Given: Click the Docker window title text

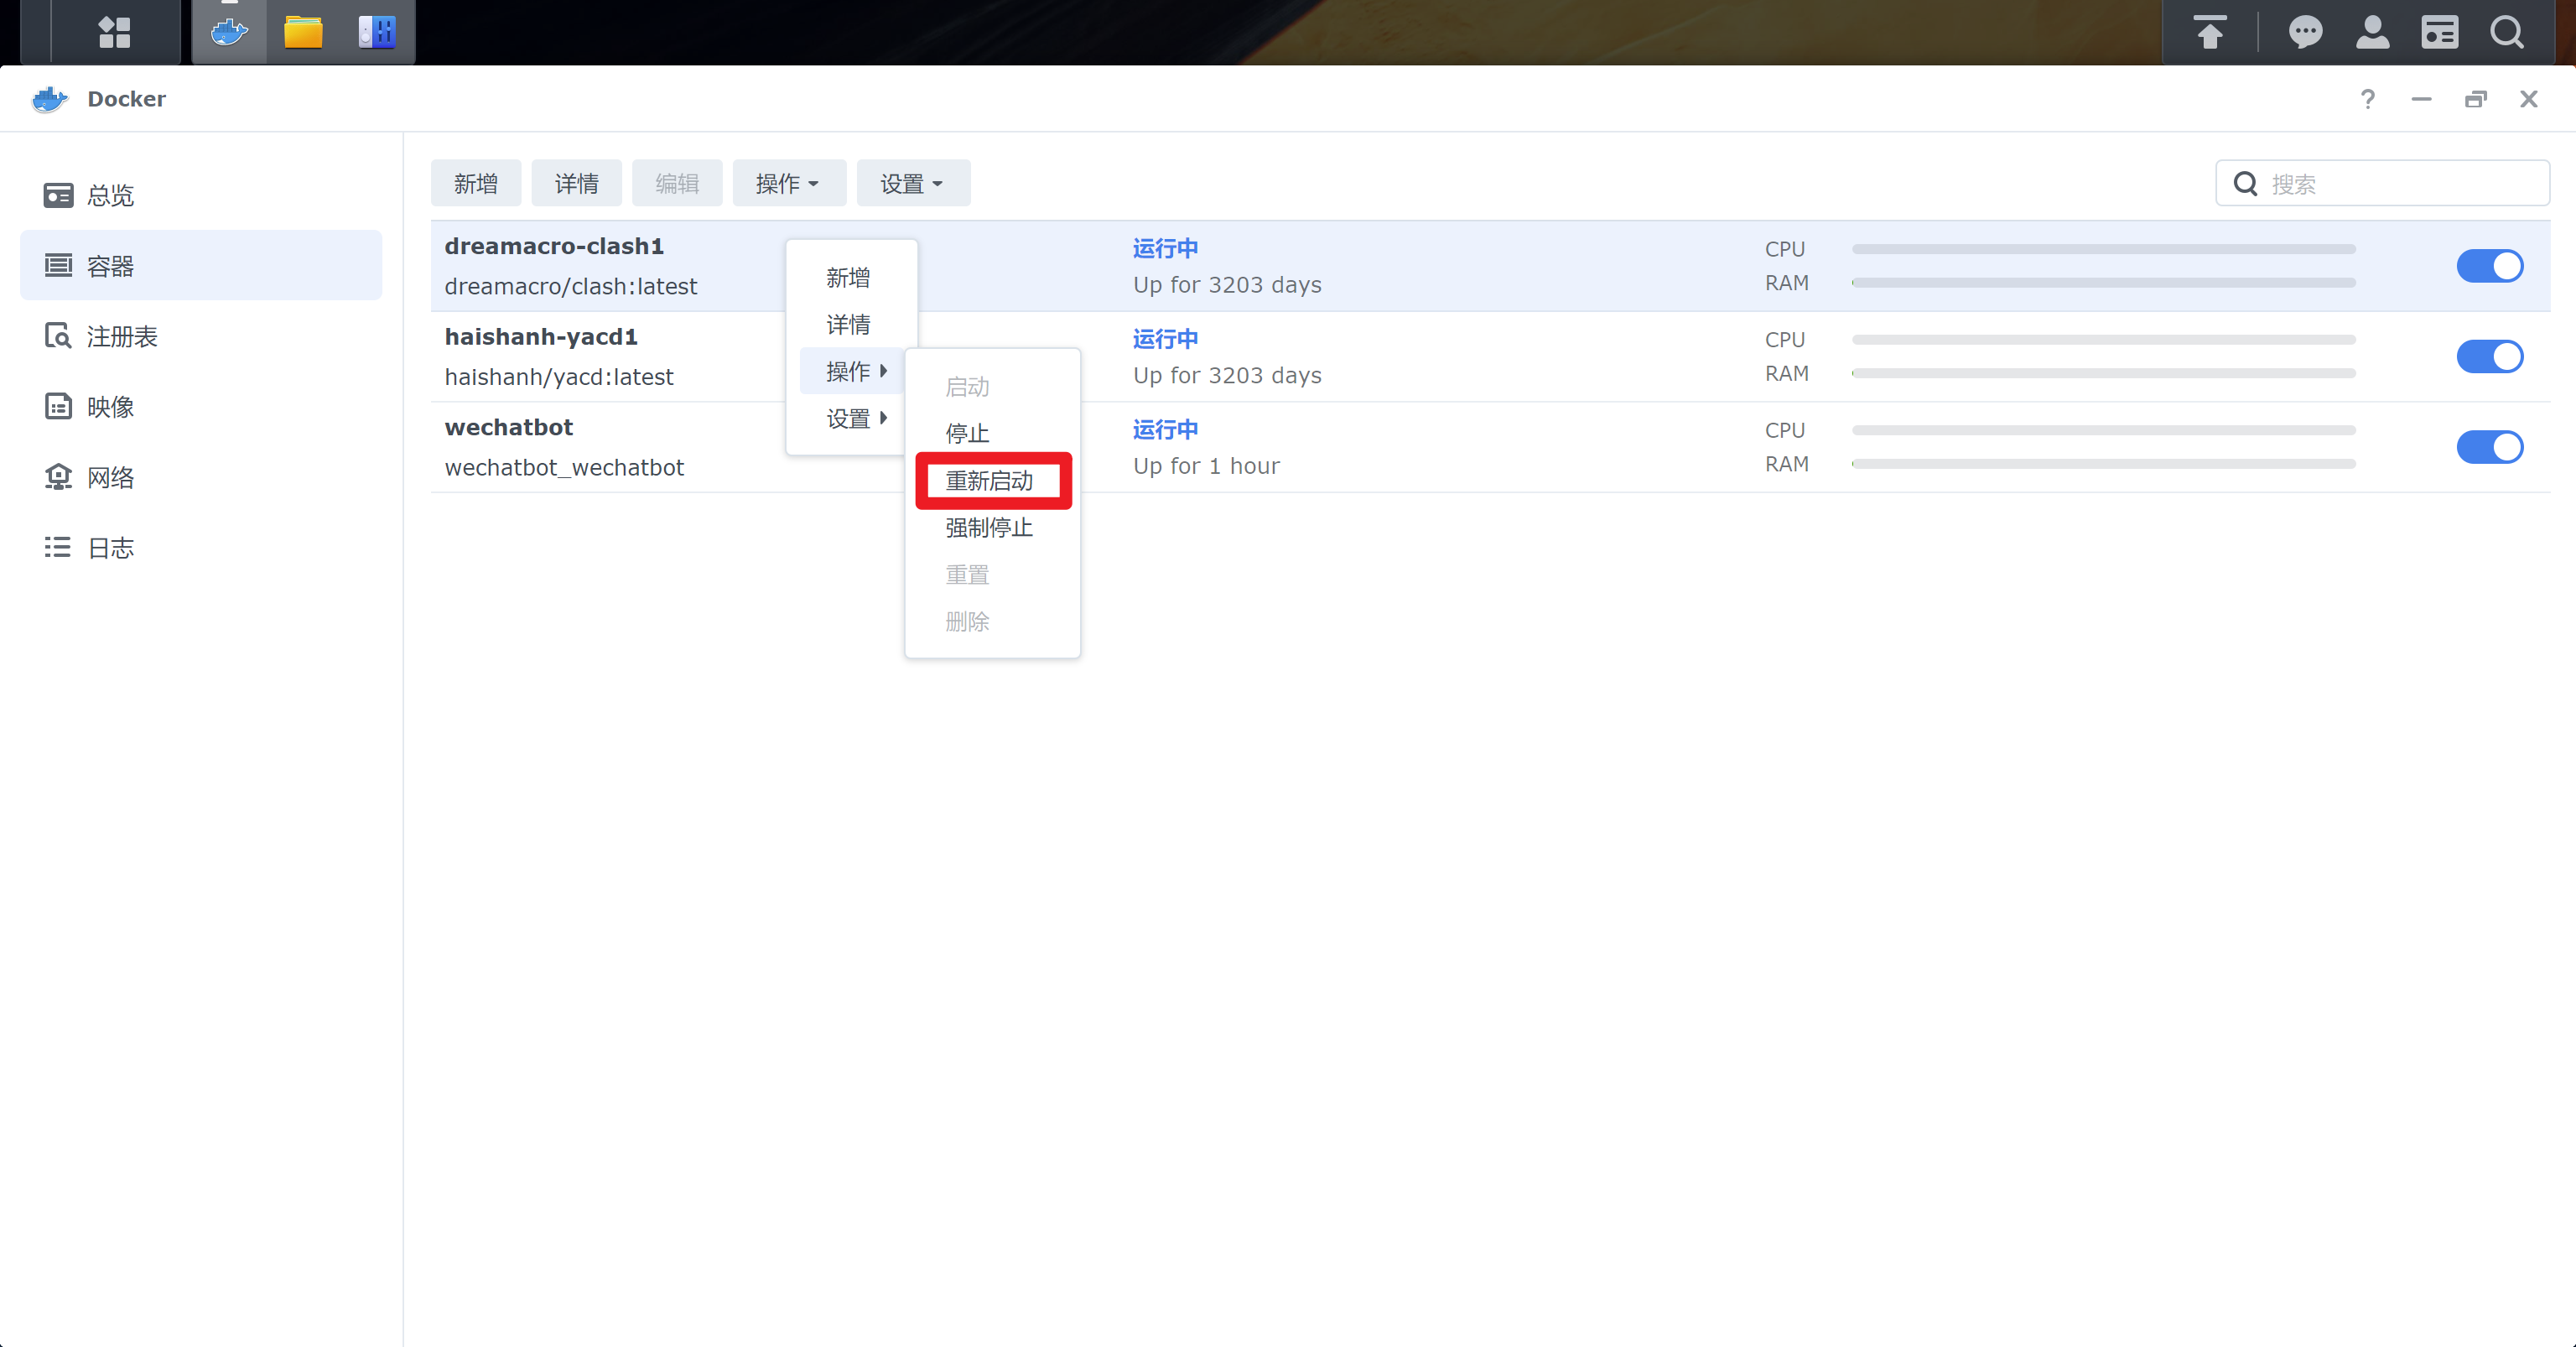Looking at the screenshot, I should point(126,99).
